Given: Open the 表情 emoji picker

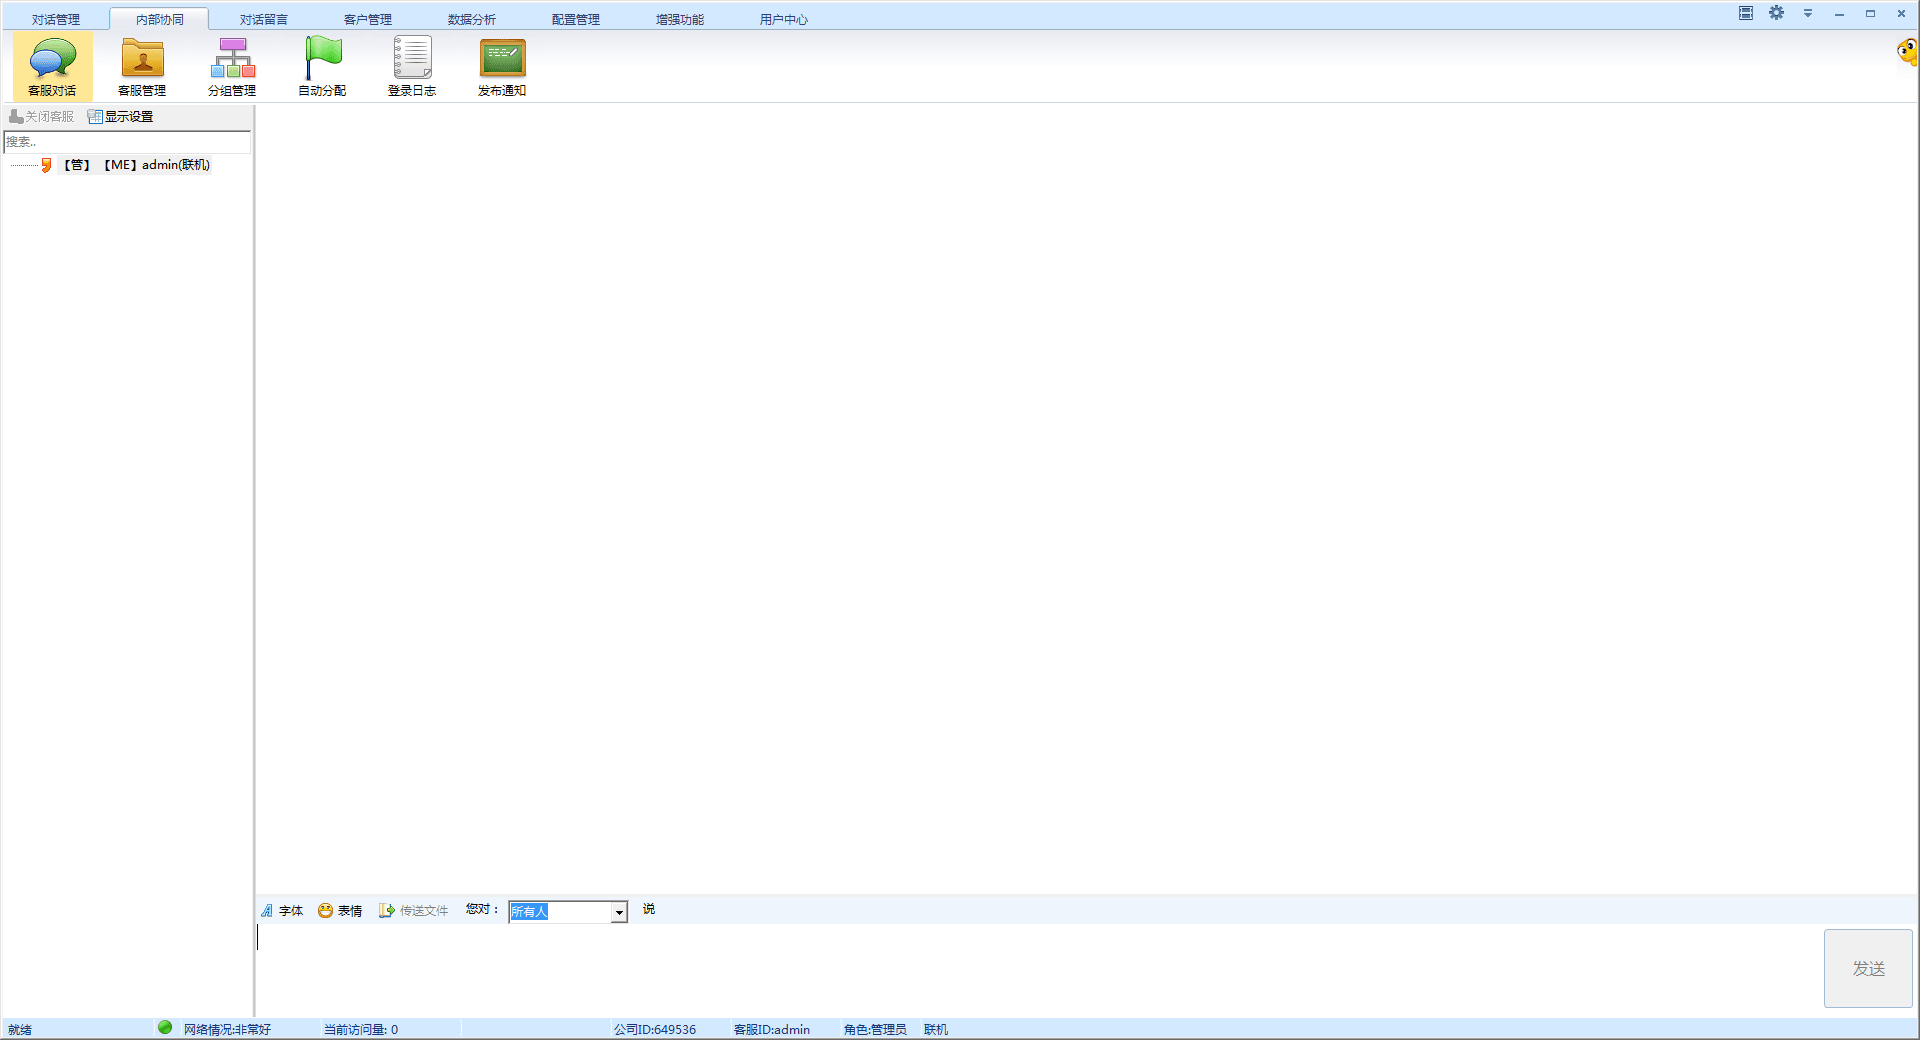Looking at the screenshot, I should point(340,911).
